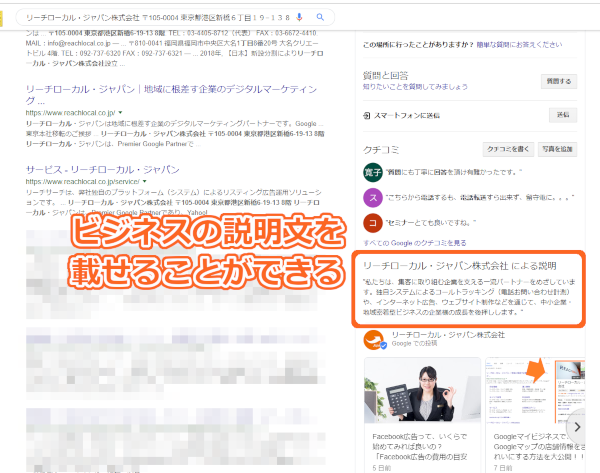The height and width of the screenshot is (473, 600).
Task: Click next arrow on posts carousel
Action: pyautogui.click(x=577, y=427)
